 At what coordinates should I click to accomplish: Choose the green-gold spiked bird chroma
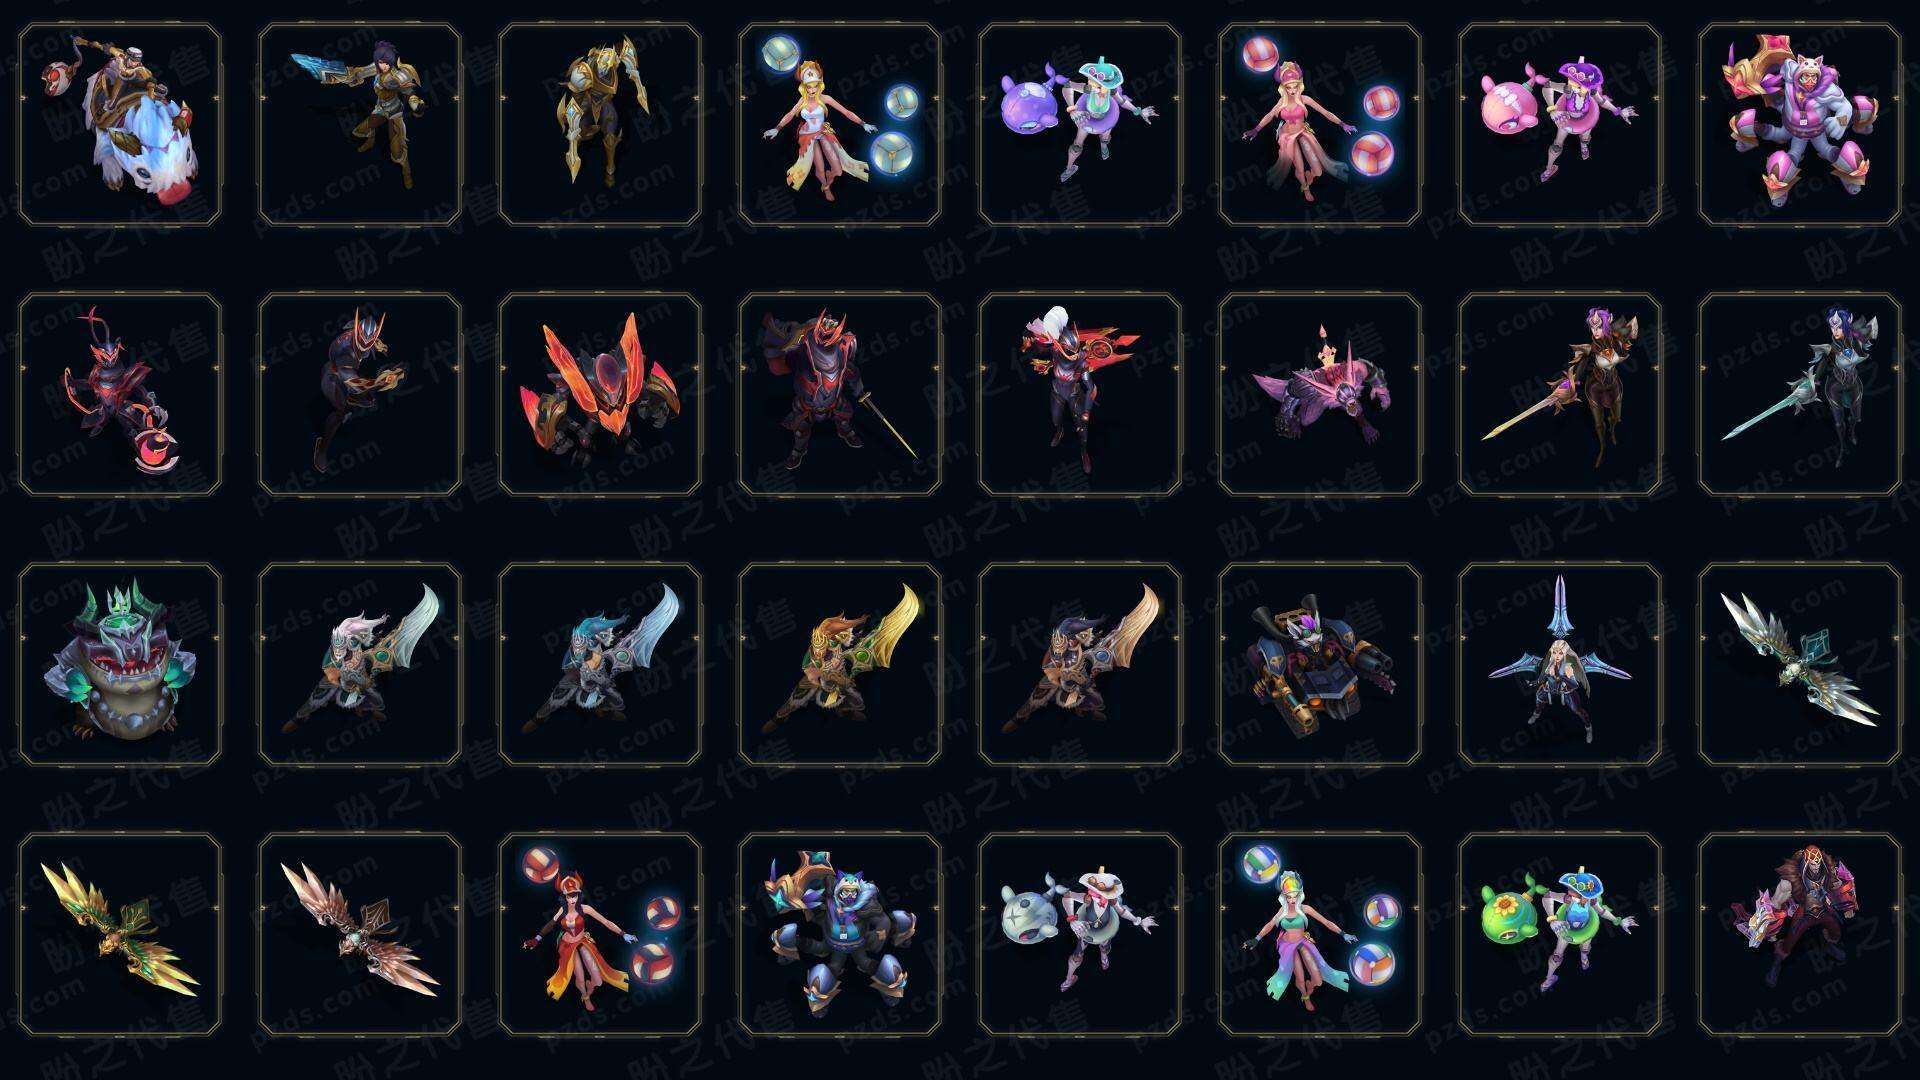coord(120,934)
